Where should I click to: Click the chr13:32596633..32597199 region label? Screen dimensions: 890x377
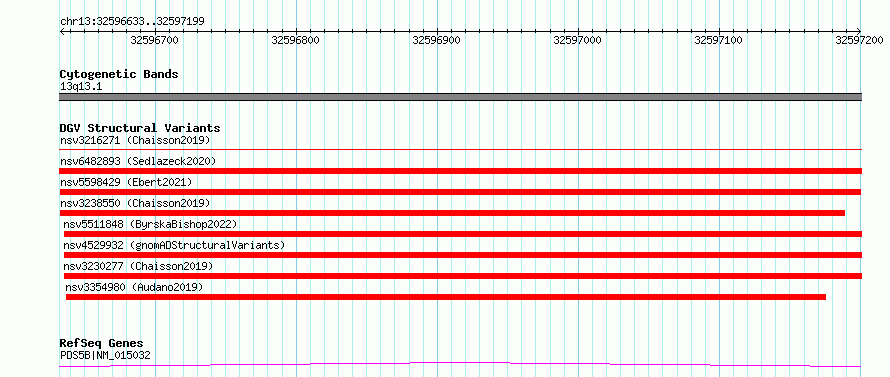pos(132,22)
